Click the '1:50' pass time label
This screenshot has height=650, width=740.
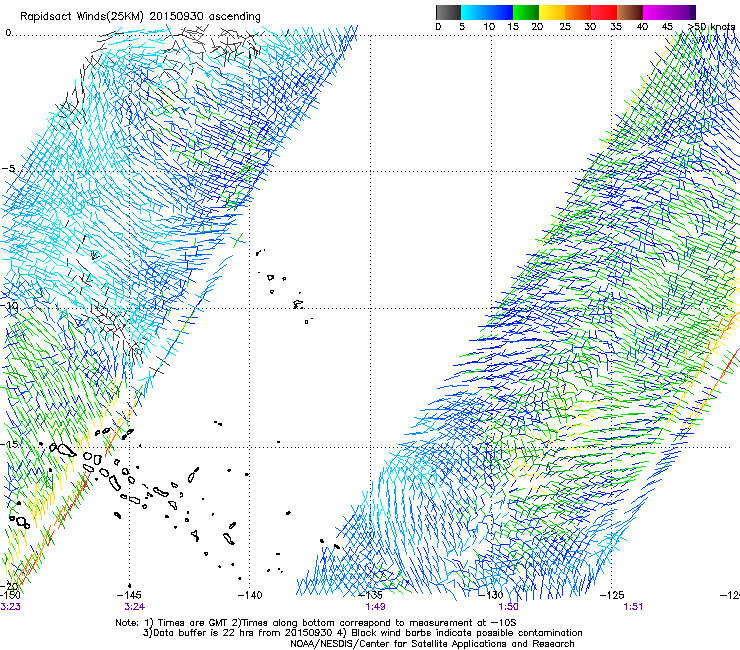click(x=508, y=607)
